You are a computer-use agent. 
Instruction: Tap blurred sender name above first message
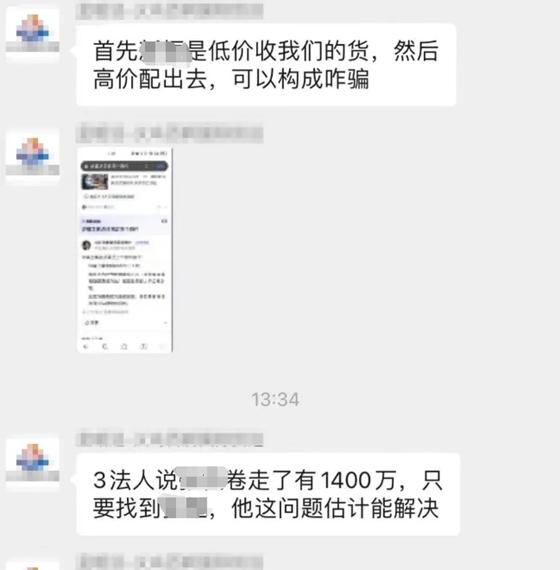170,11
